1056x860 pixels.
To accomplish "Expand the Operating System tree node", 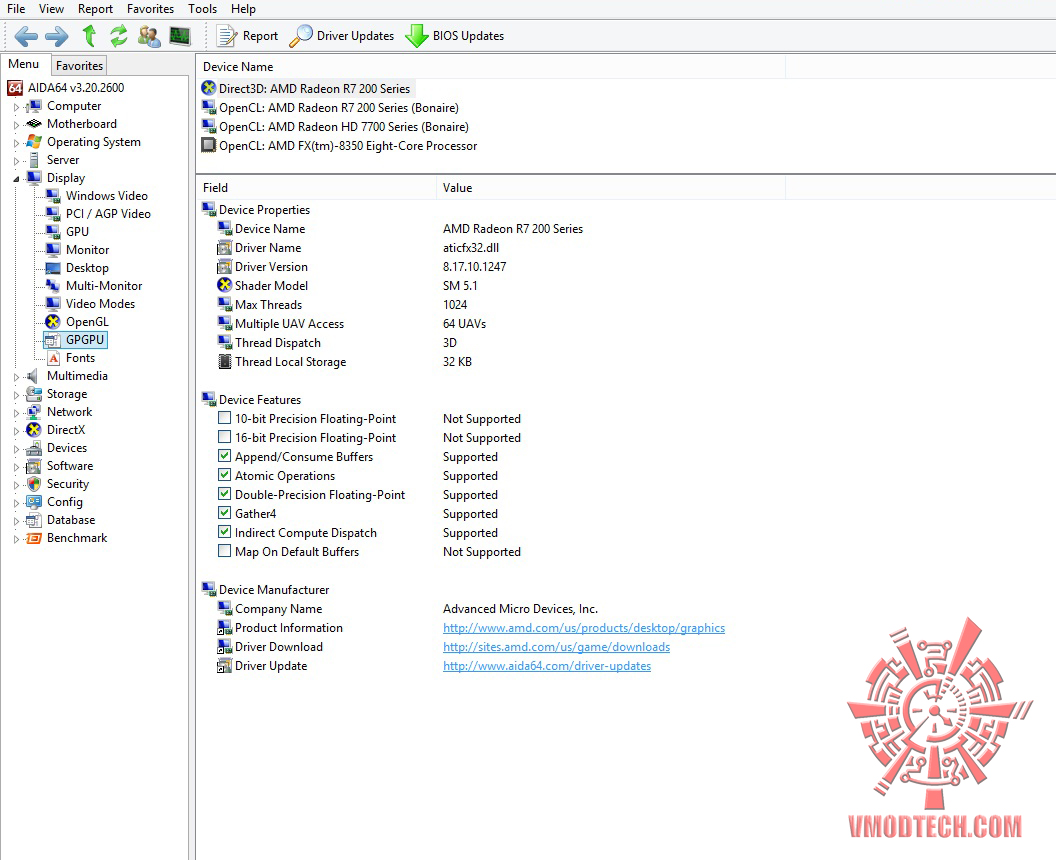I will [16, 143].
